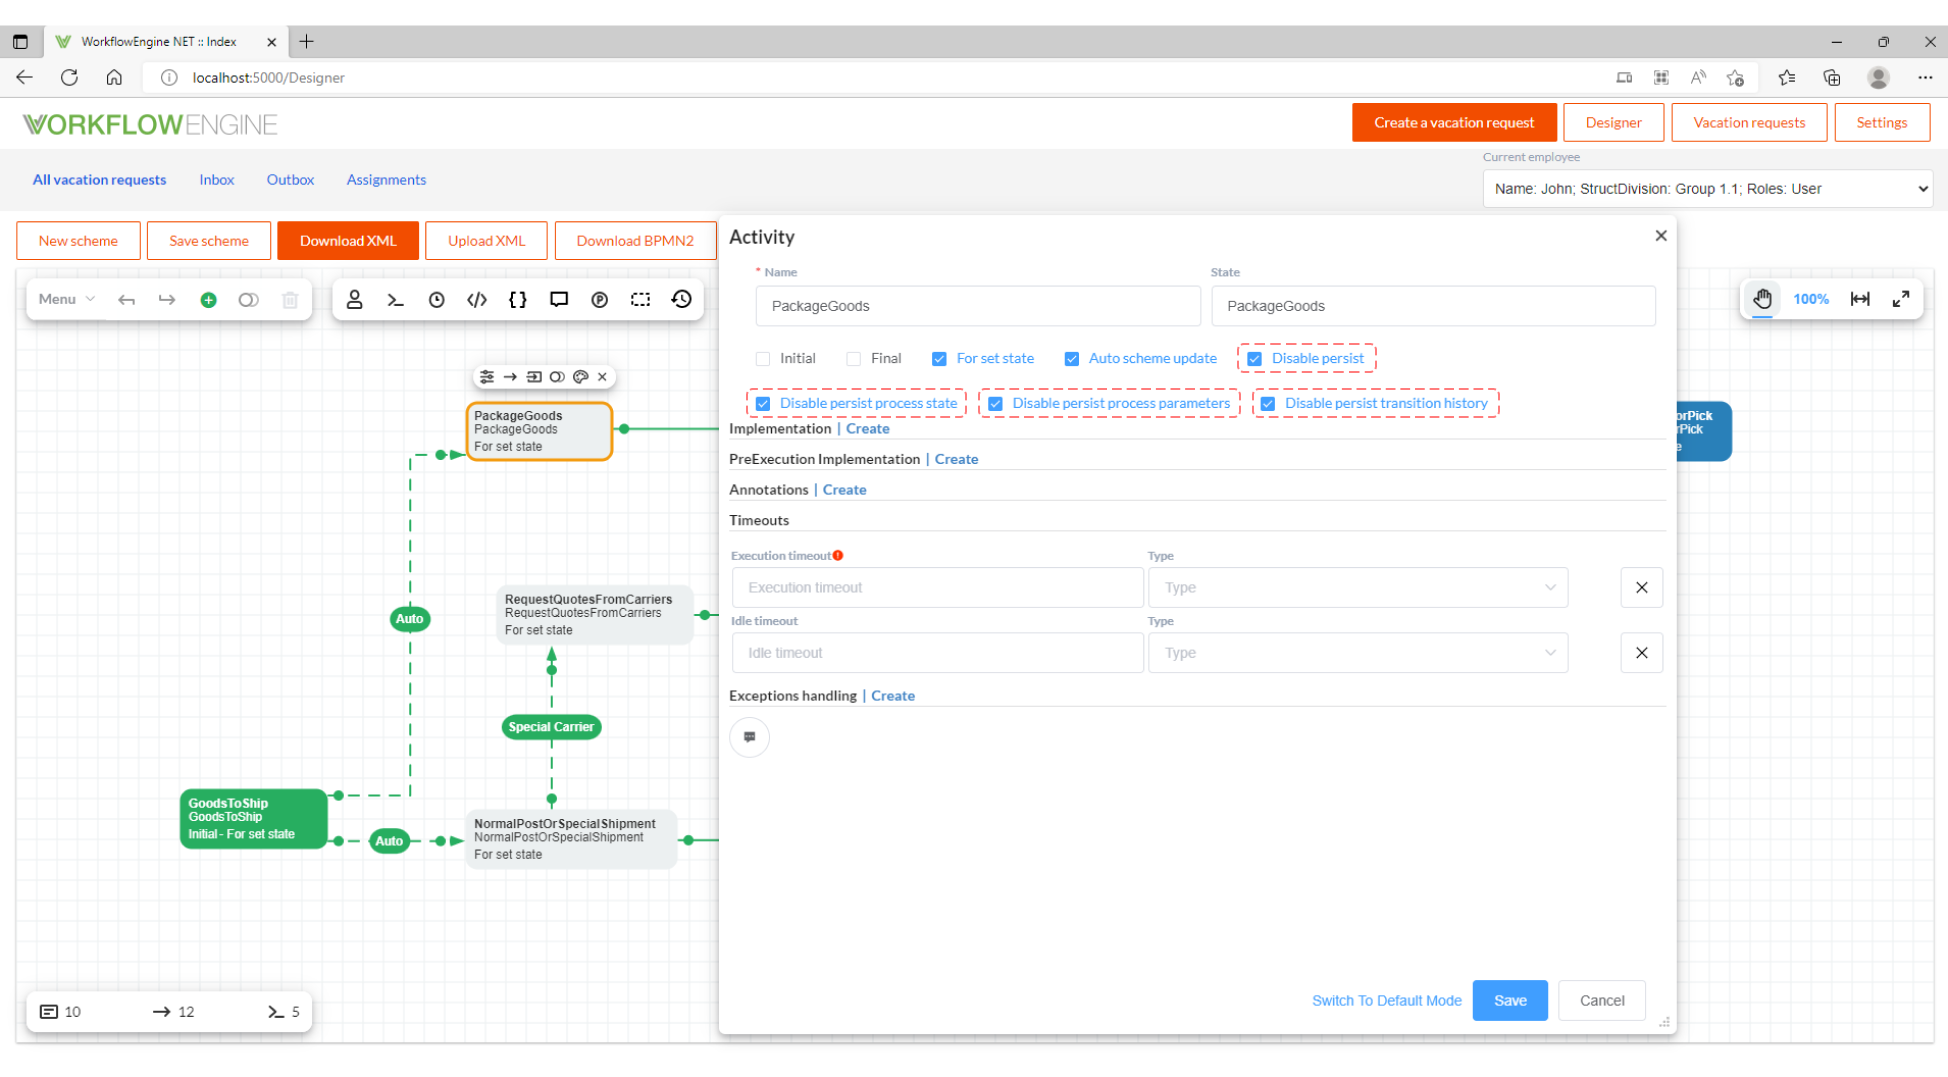Open the Code actions icon
1948x1077 pixels.
(477, 299)
